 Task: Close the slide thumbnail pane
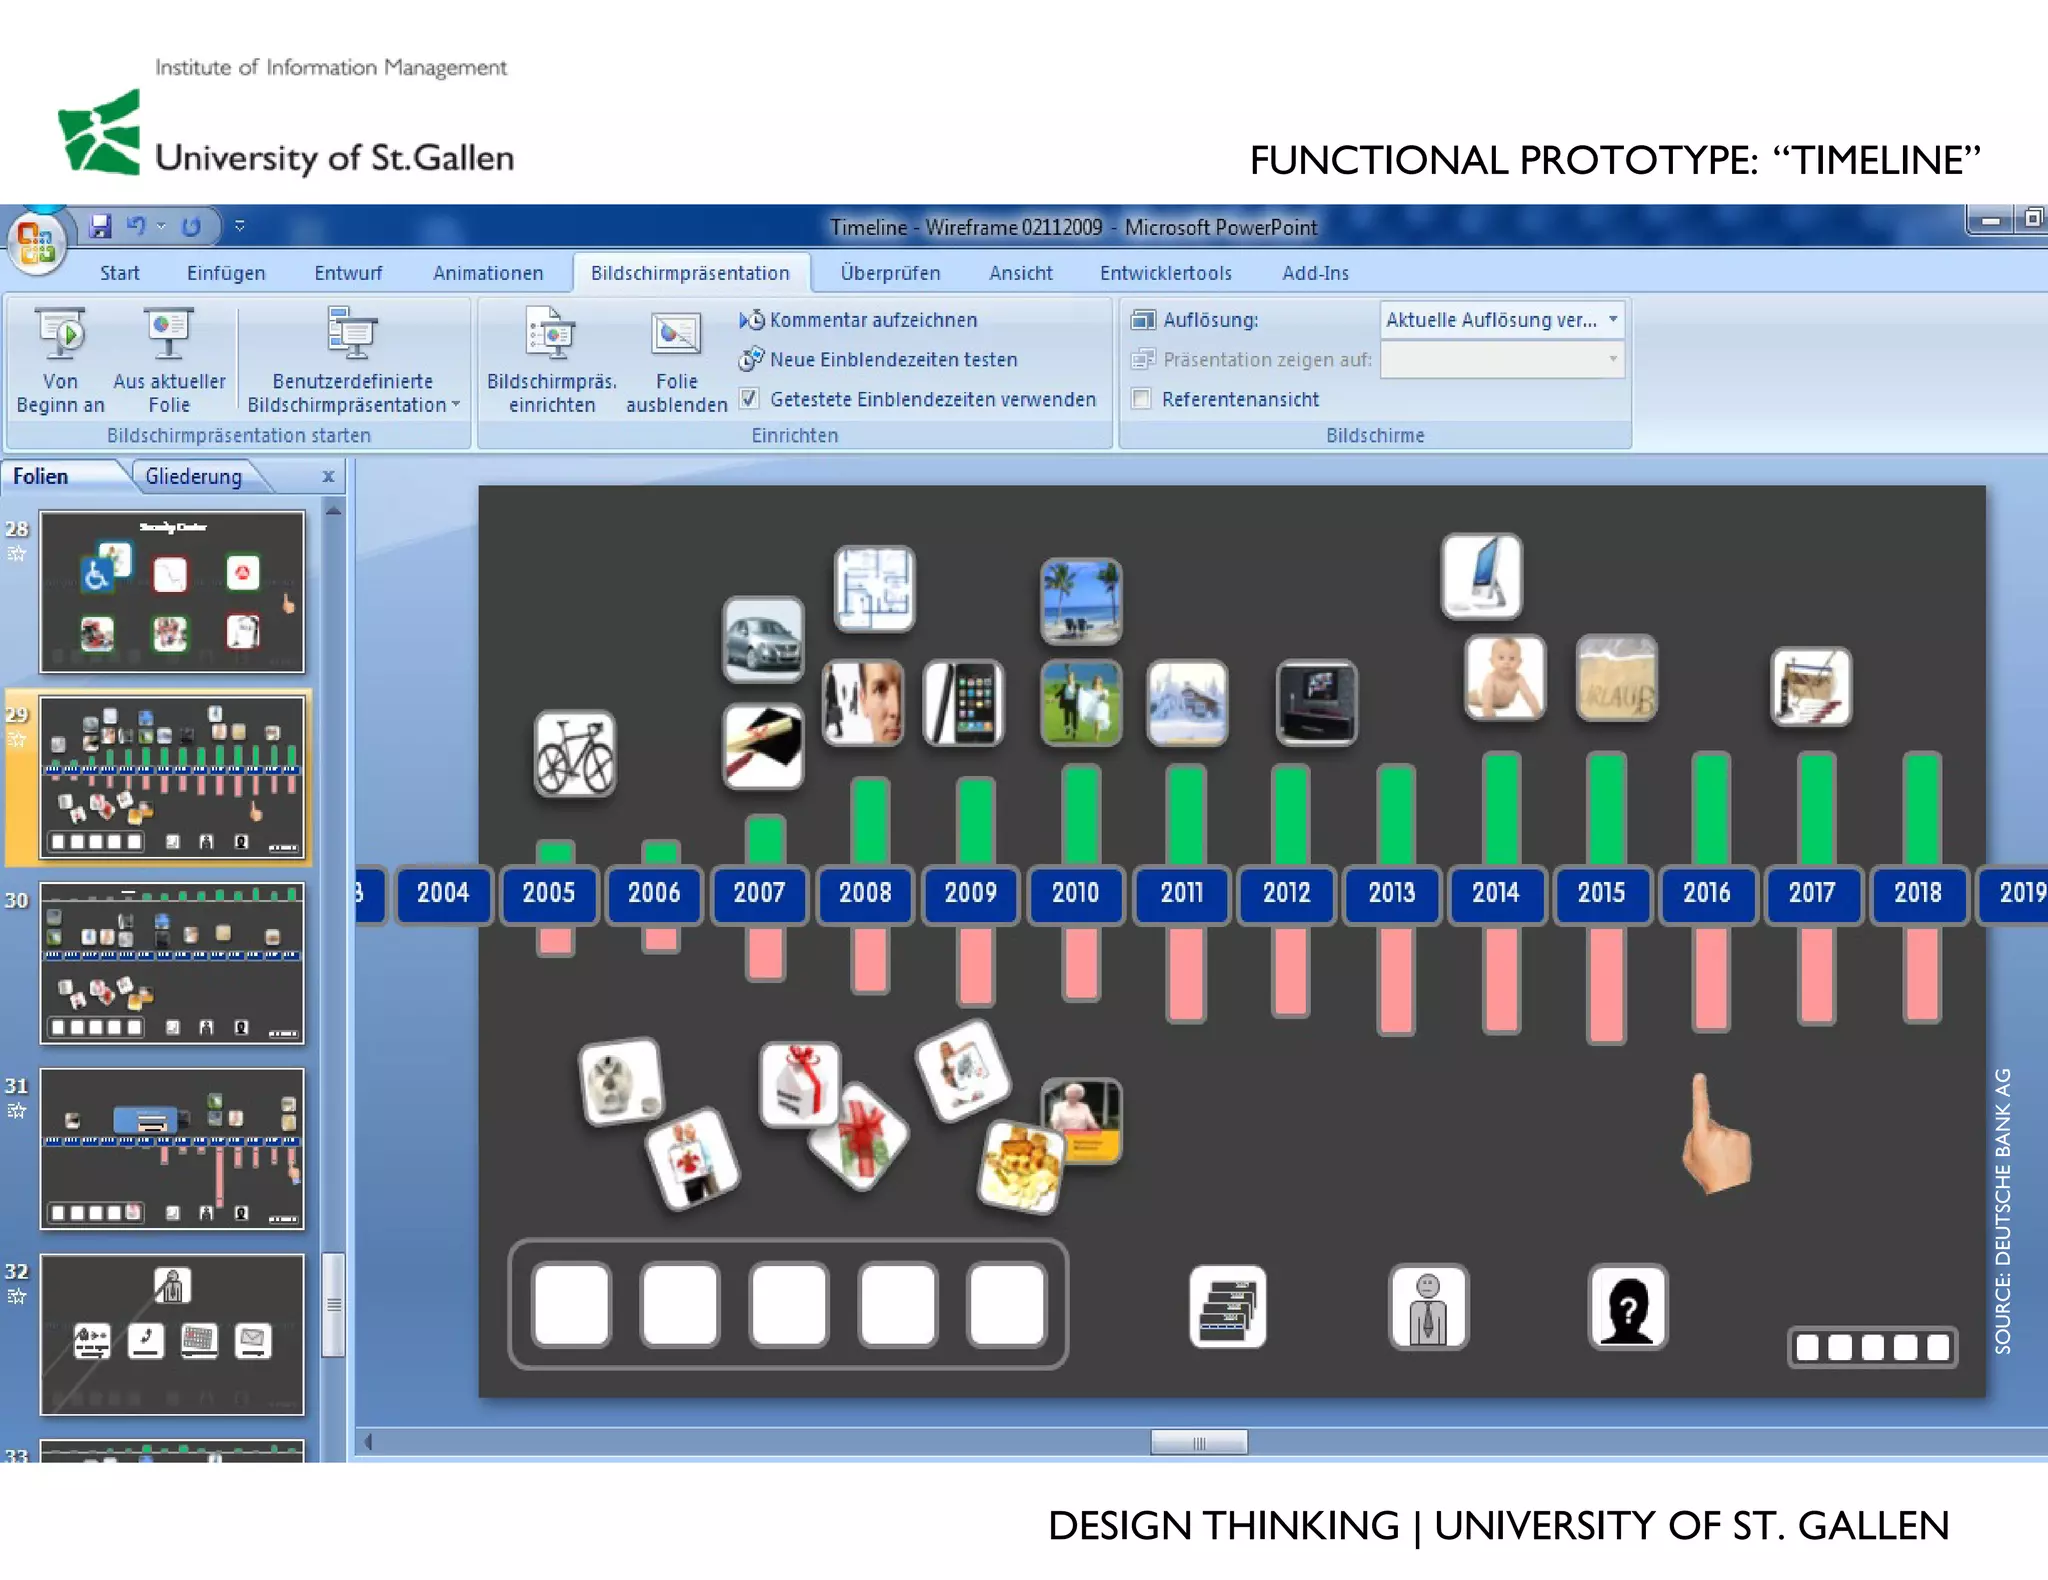[328, 477]
